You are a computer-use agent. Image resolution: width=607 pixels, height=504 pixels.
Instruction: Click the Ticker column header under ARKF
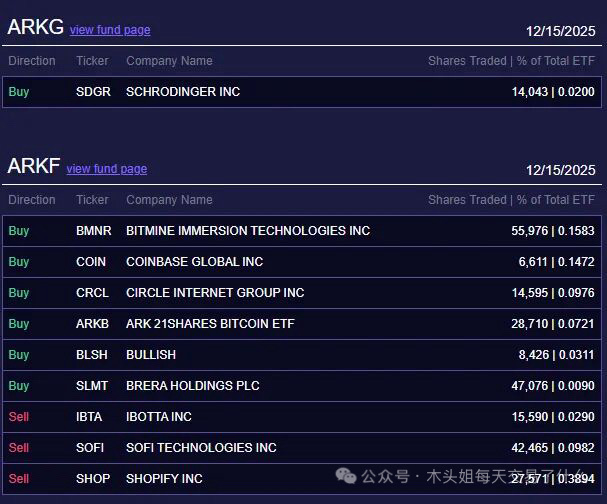[x=92, y=200]
